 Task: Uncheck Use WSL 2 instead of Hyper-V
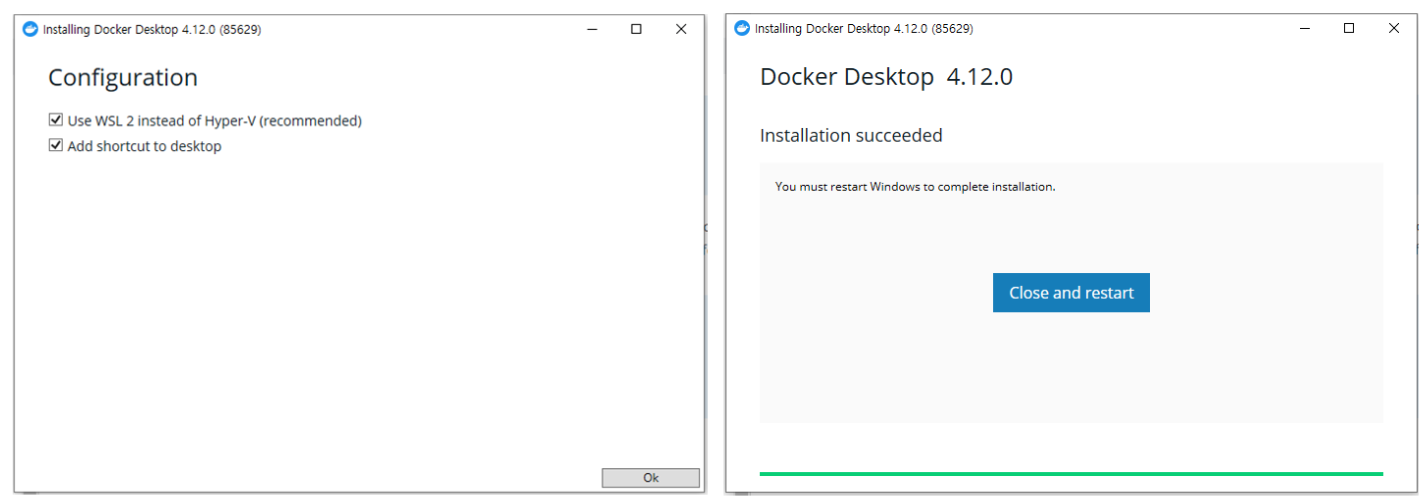(x=56, y=120)
